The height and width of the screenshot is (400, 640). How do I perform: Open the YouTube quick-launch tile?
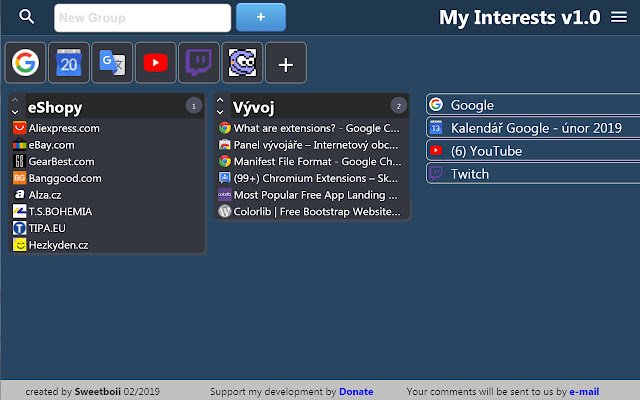point(156,63)
